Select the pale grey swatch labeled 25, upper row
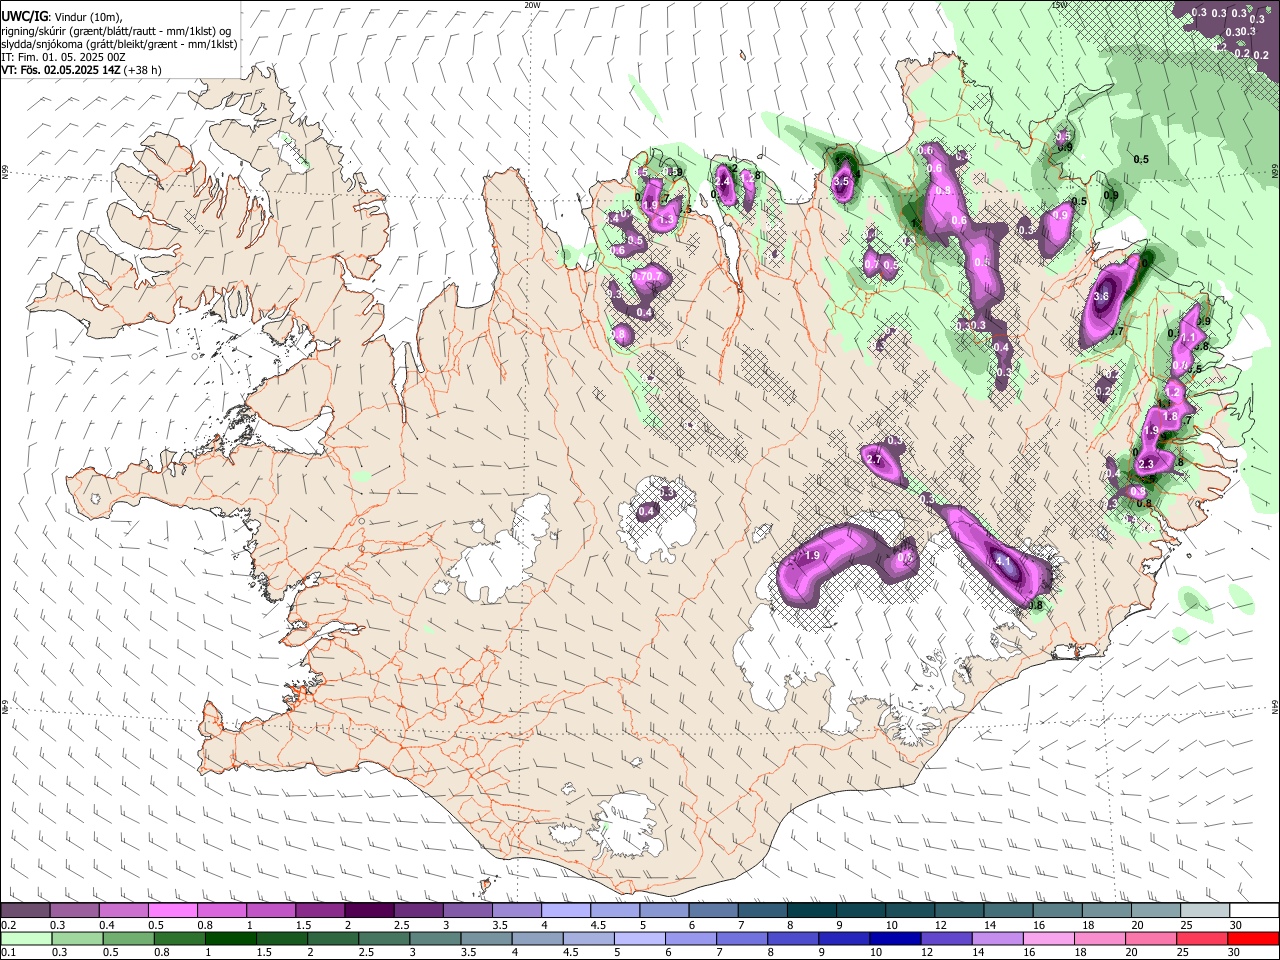The height and width of the screenshot is (960, 1280). [1203, 910]
